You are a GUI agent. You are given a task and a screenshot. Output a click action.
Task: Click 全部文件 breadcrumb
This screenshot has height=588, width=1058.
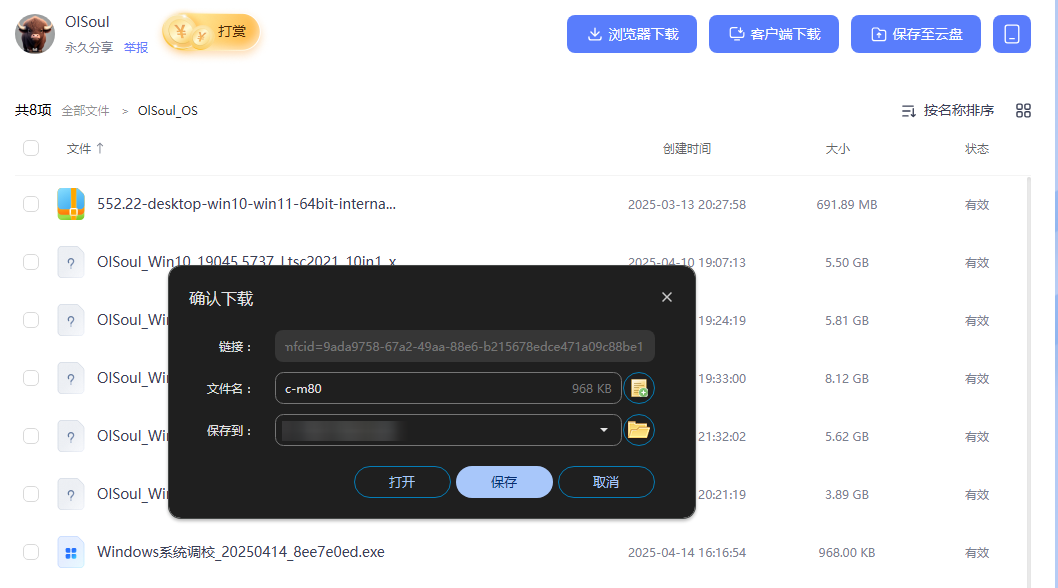pyautogui.click(x=85, y=111)
